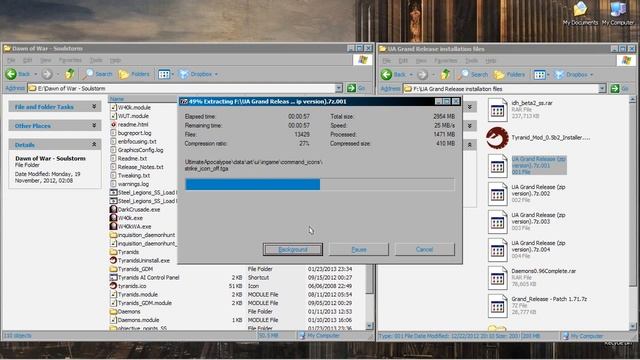Select DarkCrusade.exe icon
The height and width of the screenshot is (360, 640).
click(113, 209)
